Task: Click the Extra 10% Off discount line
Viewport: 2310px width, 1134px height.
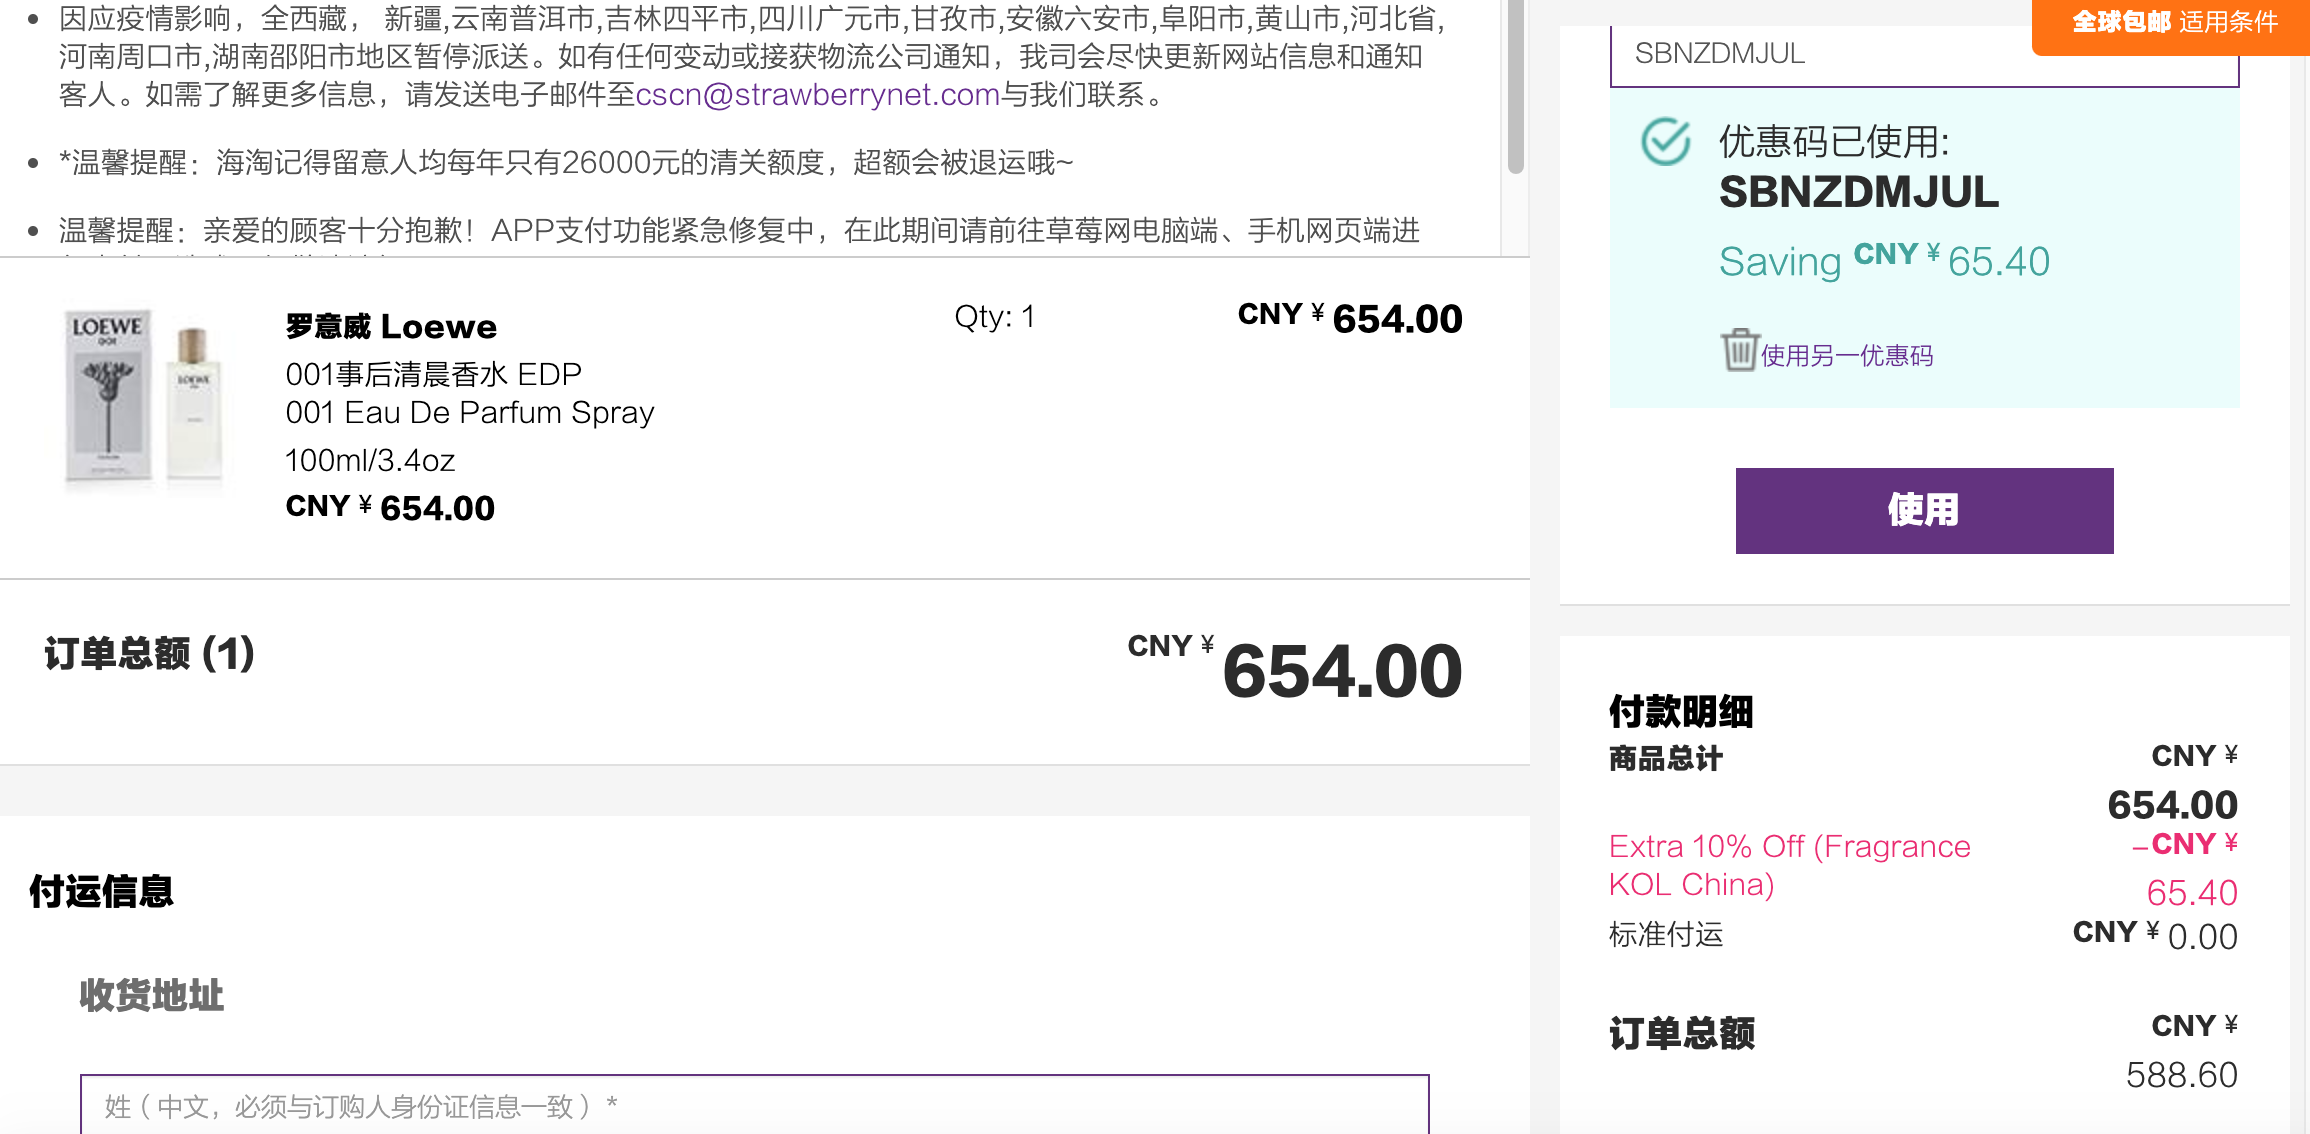Action: (1790, 865)
